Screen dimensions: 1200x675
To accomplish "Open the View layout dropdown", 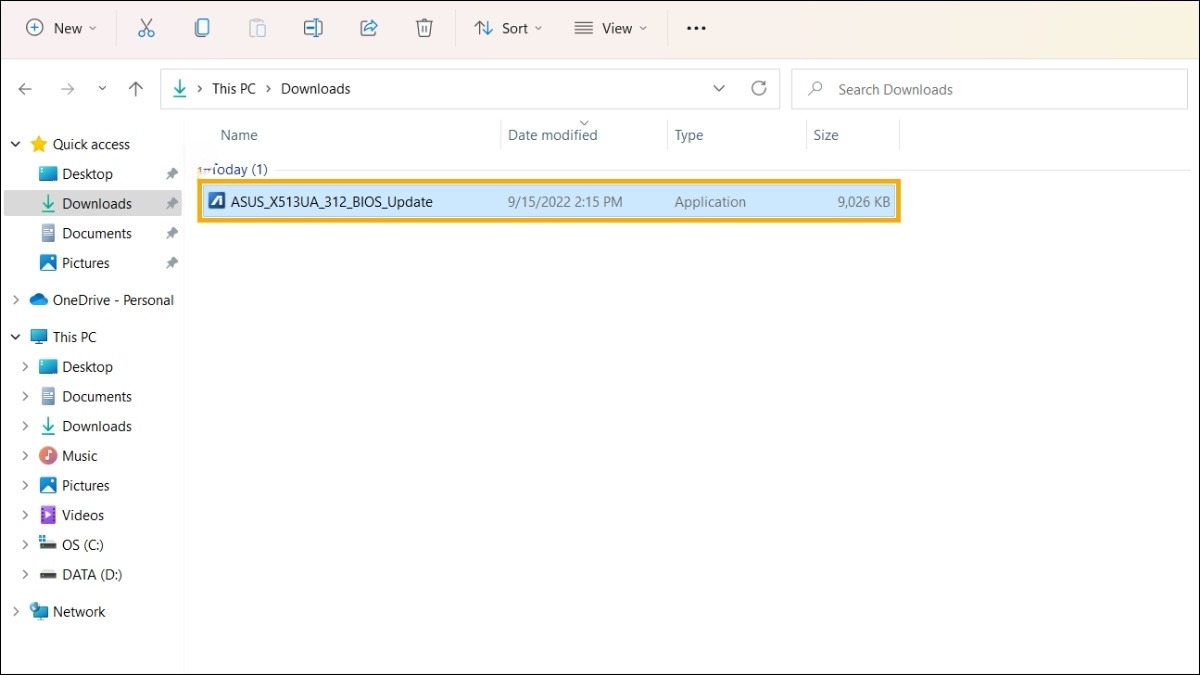I will (x=611, y=28).
